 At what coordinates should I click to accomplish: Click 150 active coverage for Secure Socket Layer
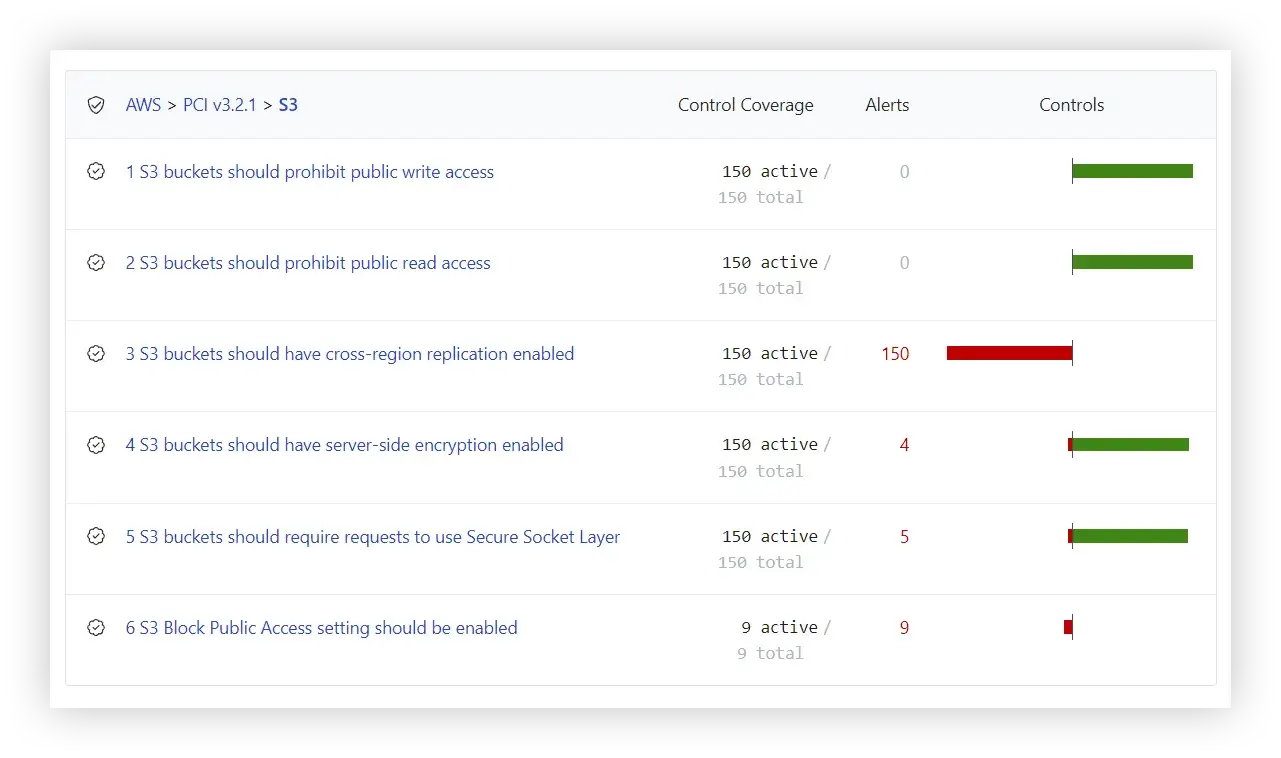(770, 537)
